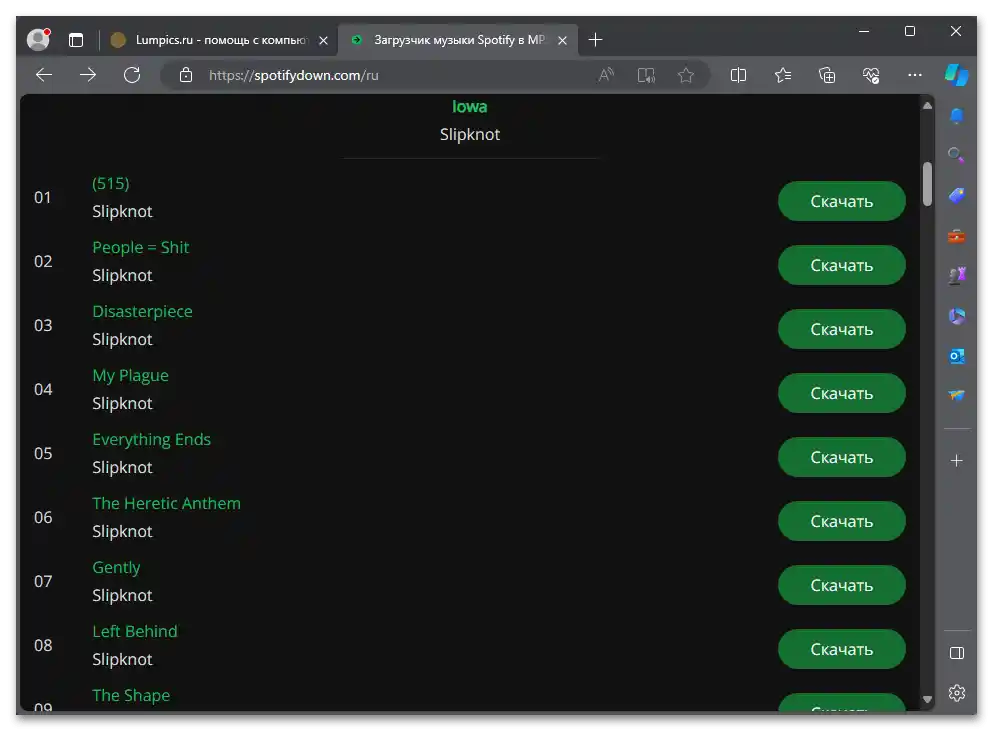Download the My Plague track
This screenshot has width=993, height=731.
842,393
